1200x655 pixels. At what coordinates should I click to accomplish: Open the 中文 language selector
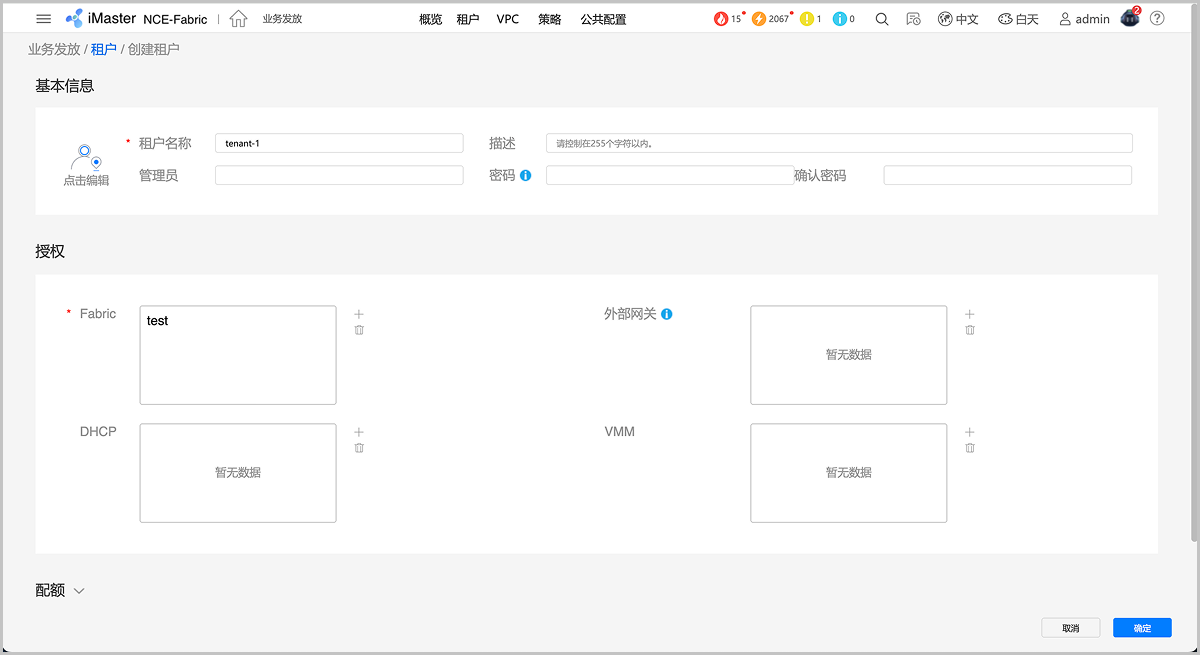point(958,19)
